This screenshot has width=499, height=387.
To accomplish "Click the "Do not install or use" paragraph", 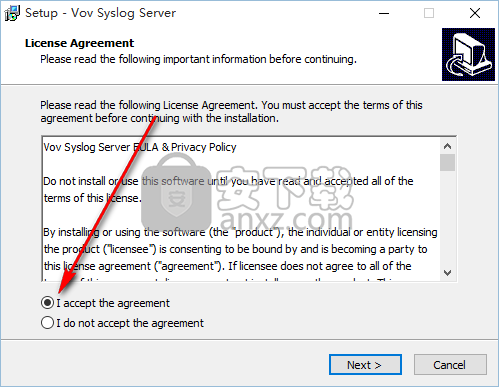I will (x=228, y=190).
